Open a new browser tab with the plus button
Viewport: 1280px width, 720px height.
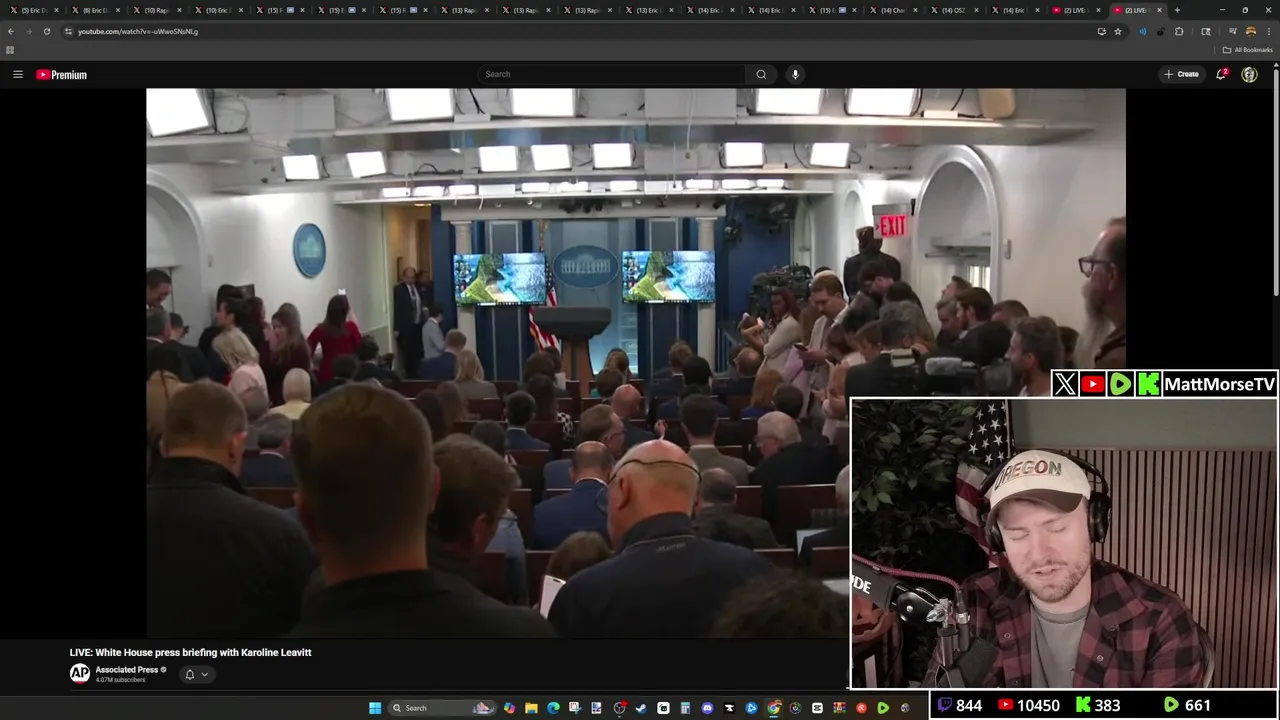pos(1177,10)
